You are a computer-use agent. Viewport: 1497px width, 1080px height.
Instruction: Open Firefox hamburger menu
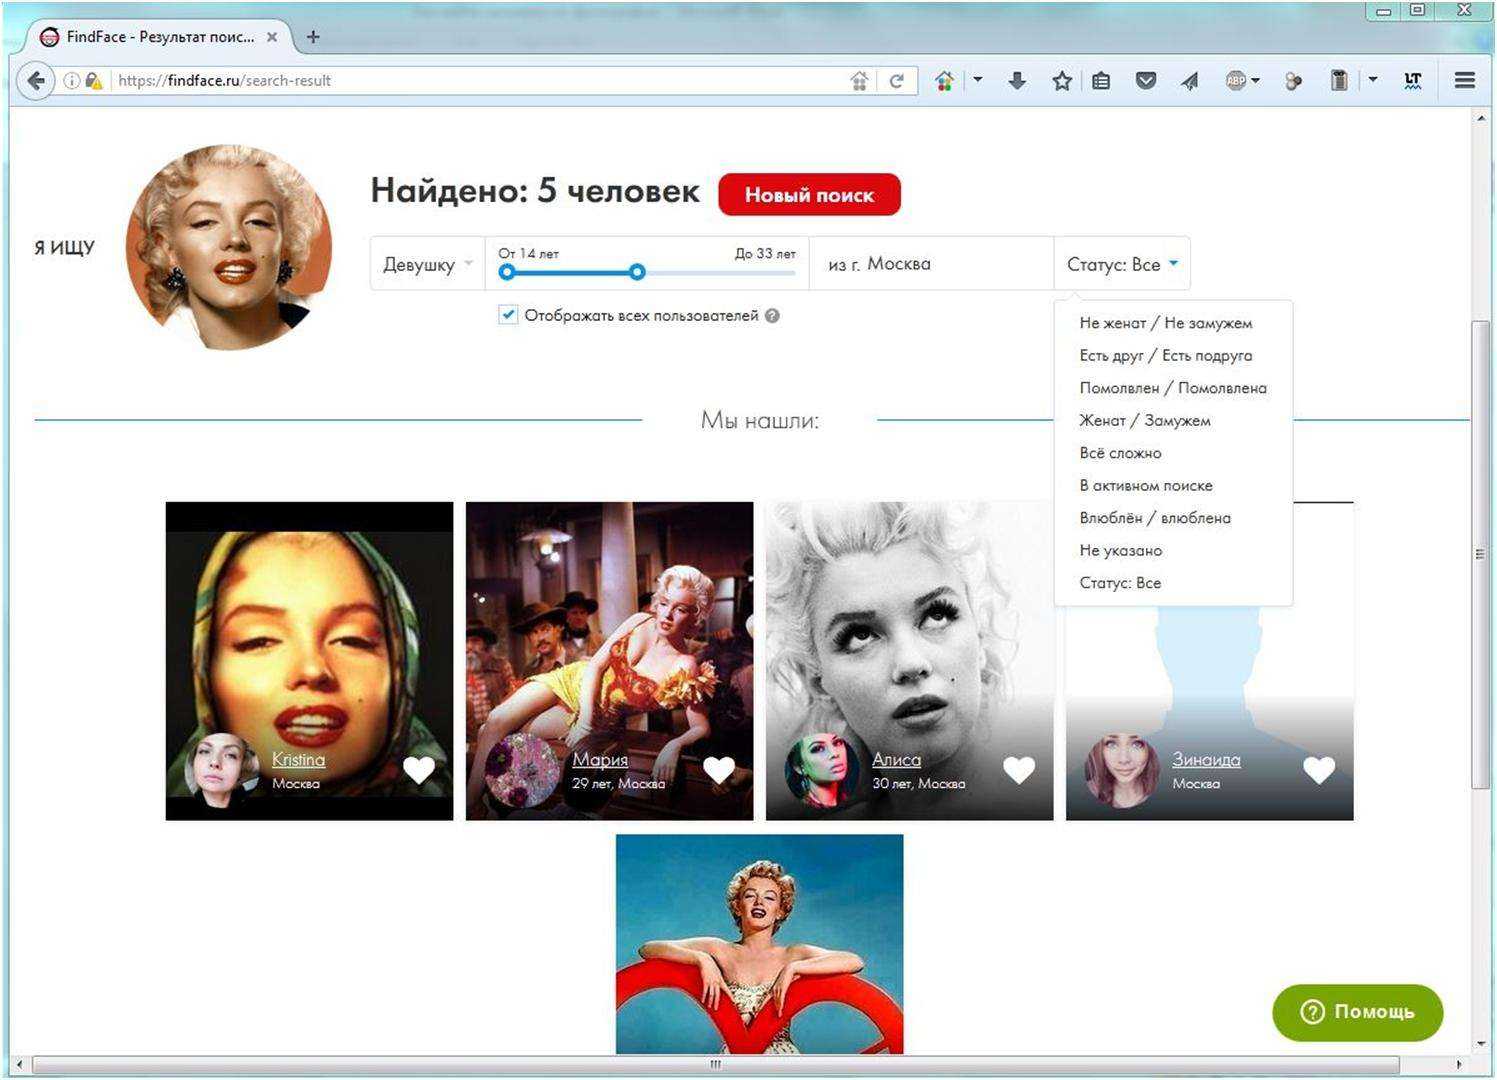click(1465, 81)
